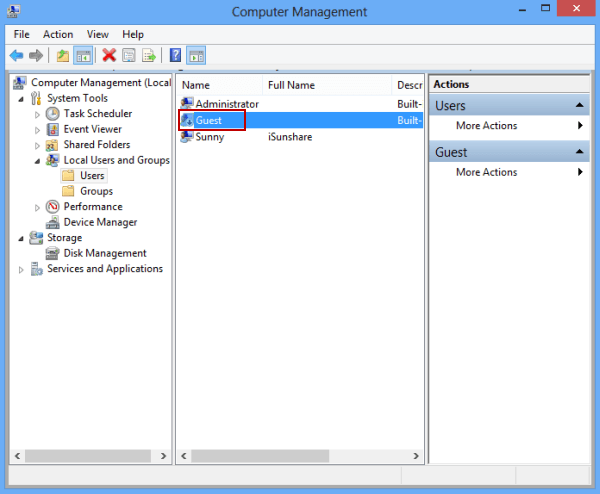The image size is (600, 494).
Task: Click the red Delete X toolbar icon
Action: pyautogui.click(x=109, y=56)
